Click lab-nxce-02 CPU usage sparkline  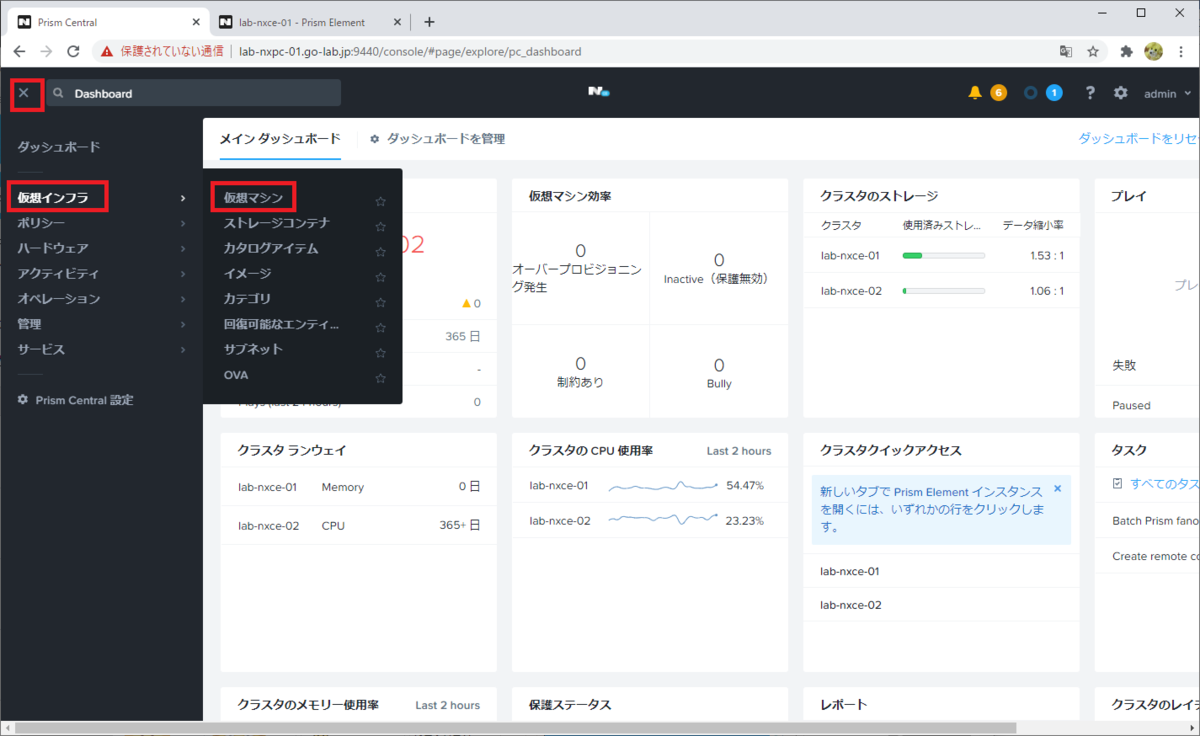663,520
